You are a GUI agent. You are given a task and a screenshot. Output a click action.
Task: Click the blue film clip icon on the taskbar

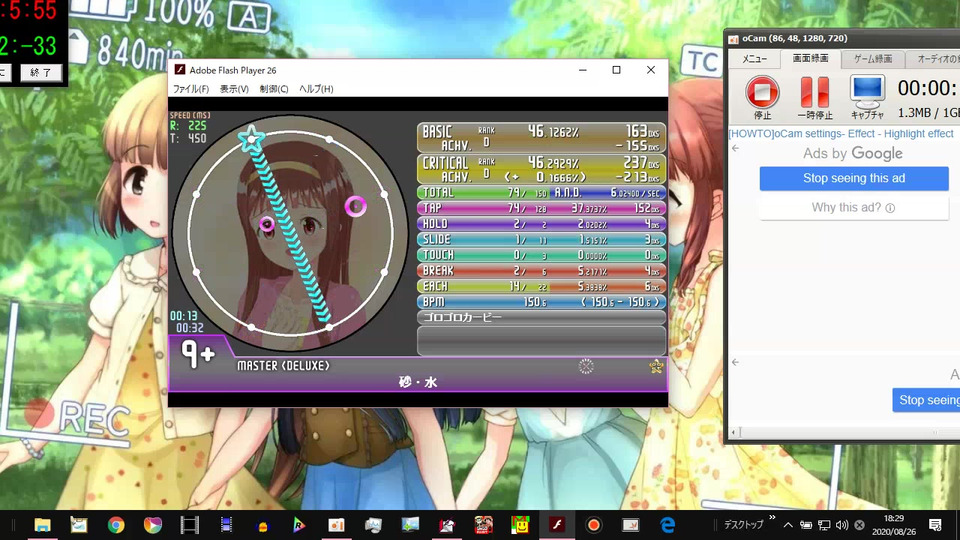coord(226,525)
